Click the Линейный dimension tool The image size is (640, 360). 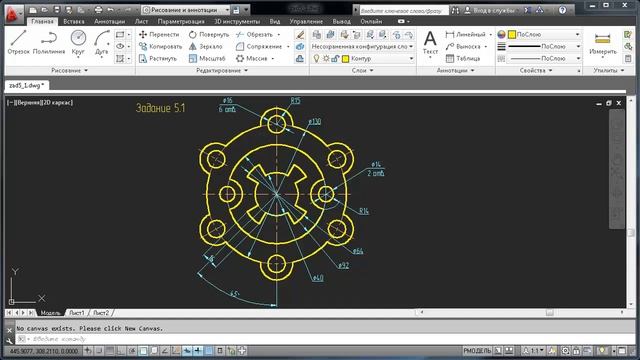[465, 35]
